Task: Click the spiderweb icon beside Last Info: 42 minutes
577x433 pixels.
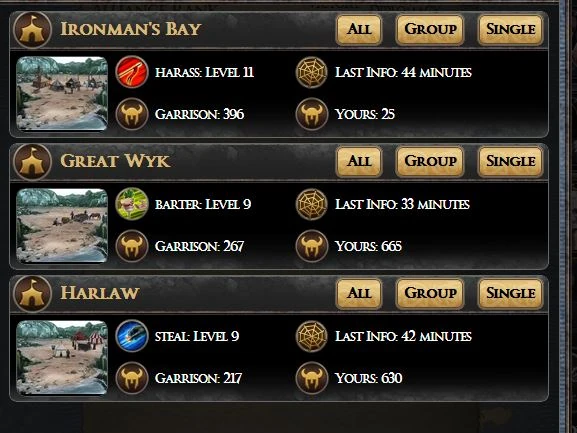Action: tap(312, 336)
